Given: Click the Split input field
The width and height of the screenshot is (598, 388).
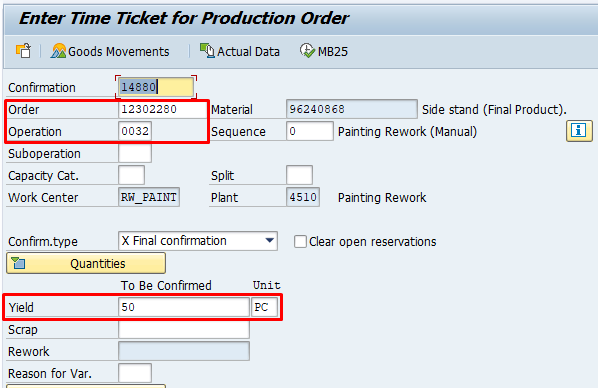Looking at the screenshot, I should (299, 175).
